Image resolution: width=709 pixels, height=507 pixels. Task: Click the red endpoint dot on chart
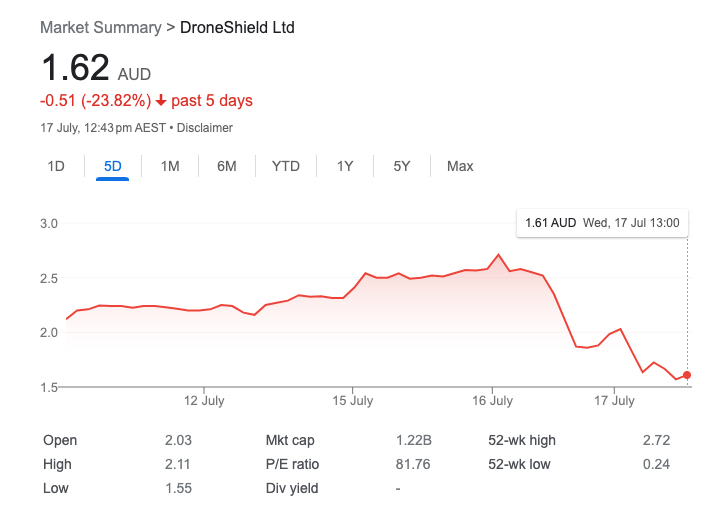pos(687,375)
